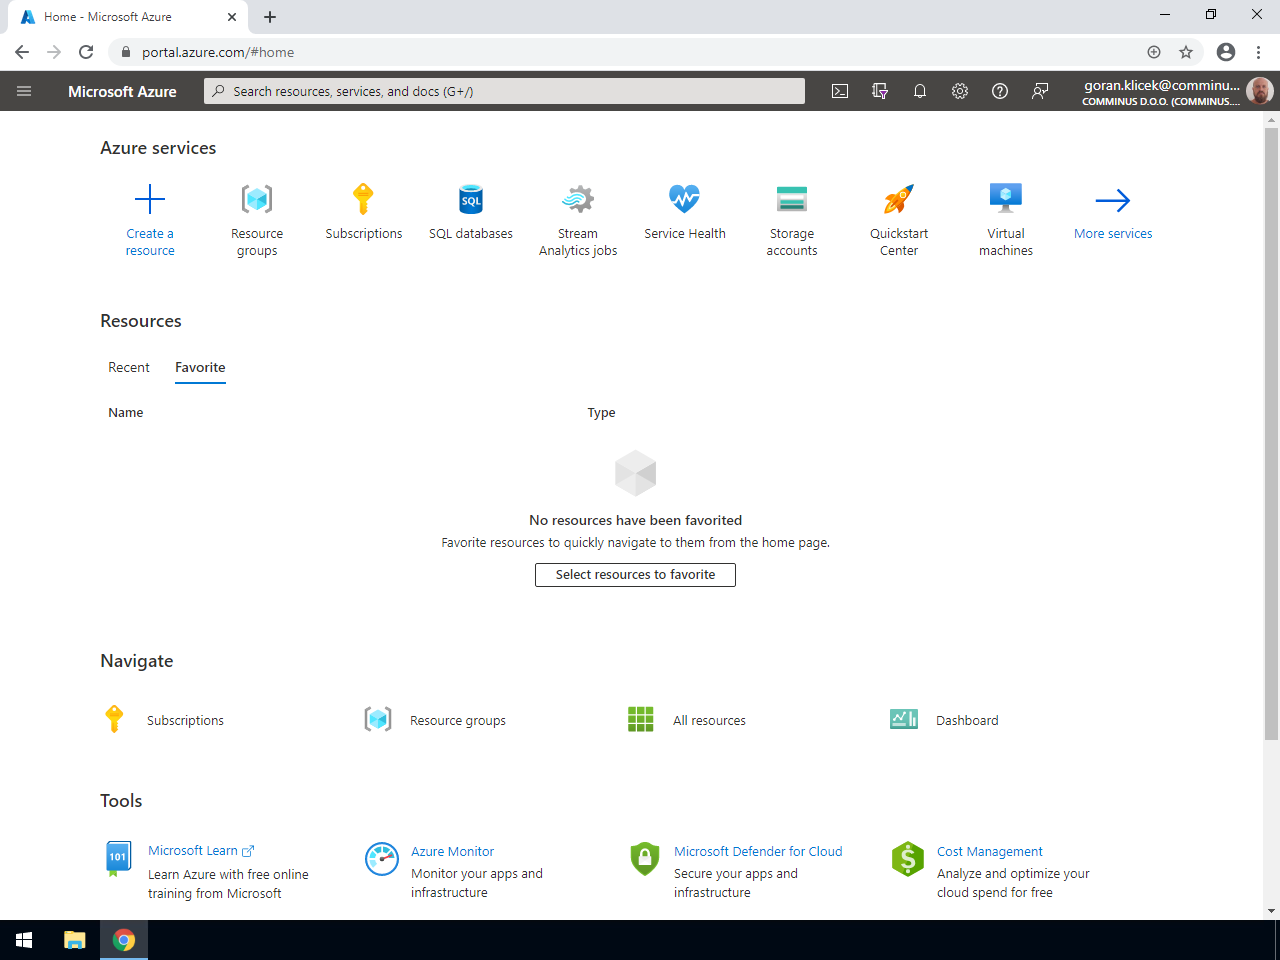
Task: Show notifications bell
Action: [x=920, y=91]
